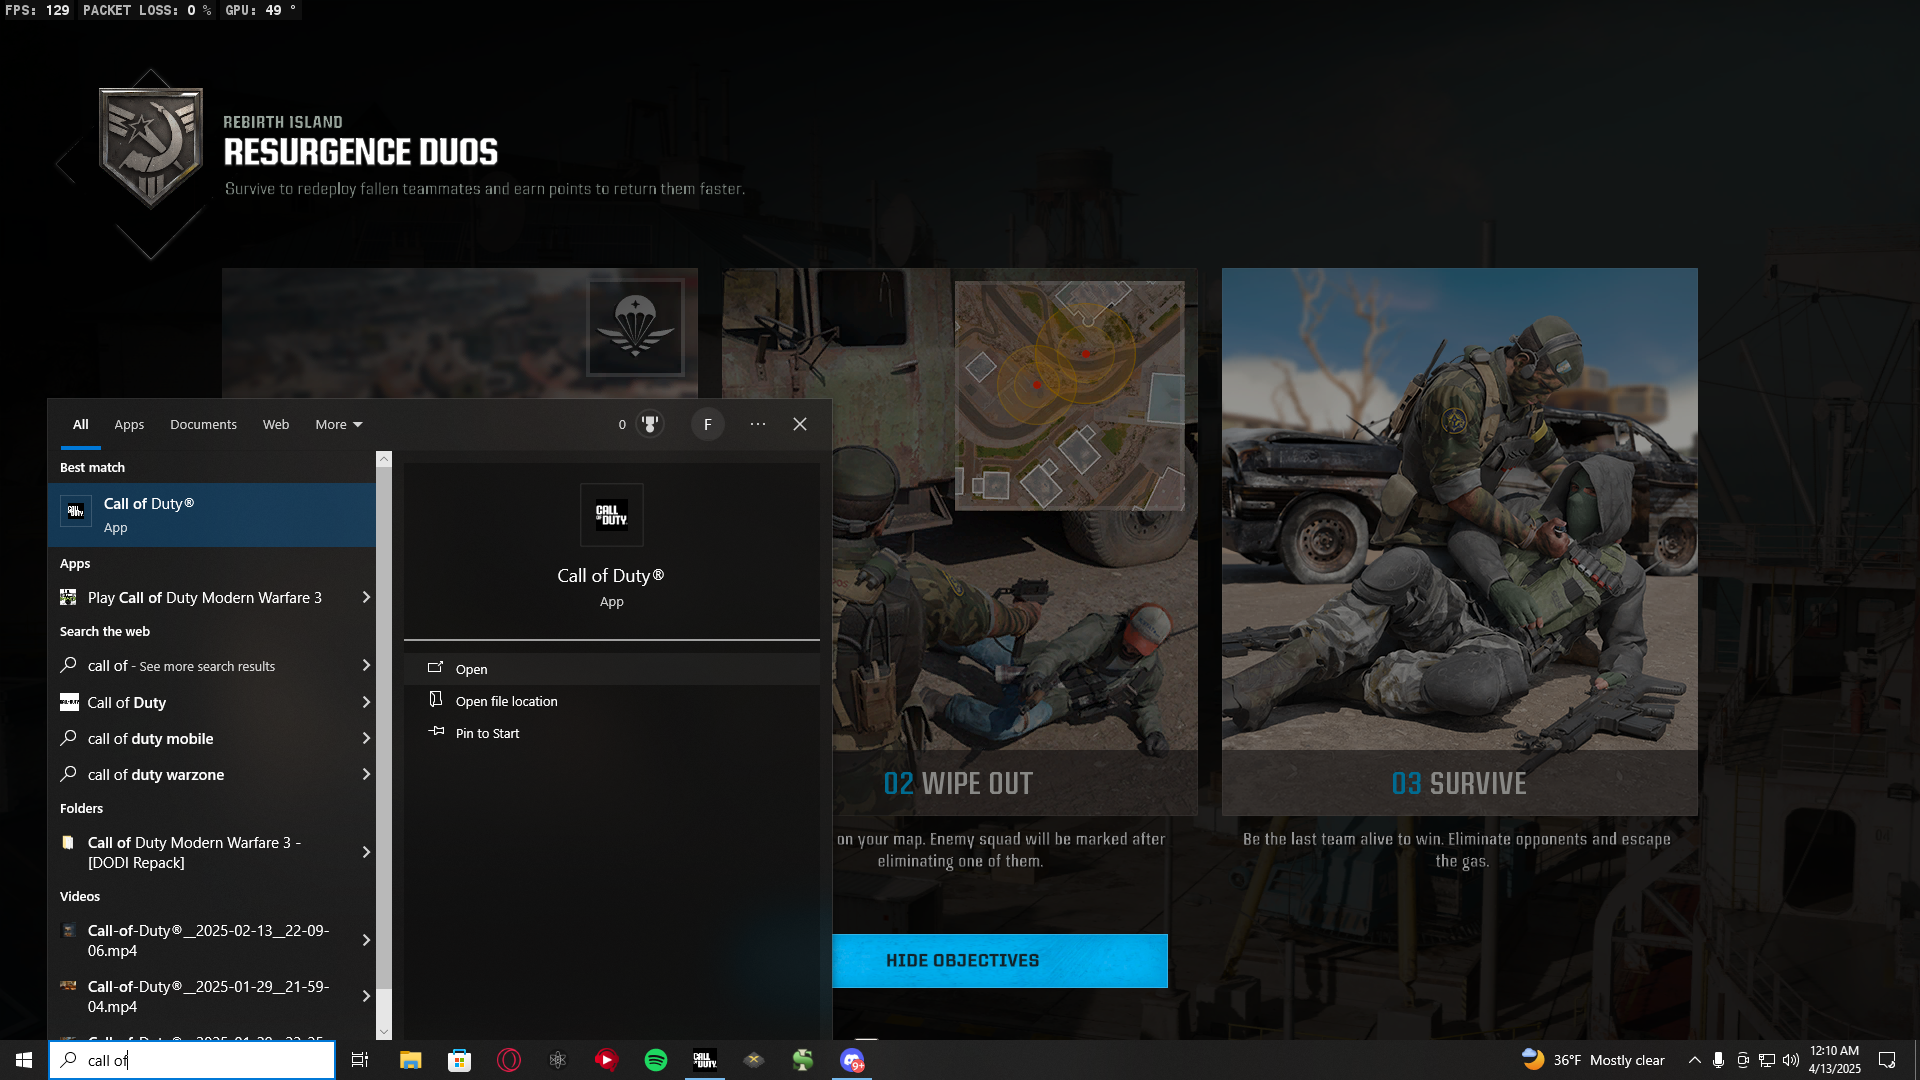Click the microphone icon in system tray
This screenshot has width=1920, height=1080.
point(1718,1060)
